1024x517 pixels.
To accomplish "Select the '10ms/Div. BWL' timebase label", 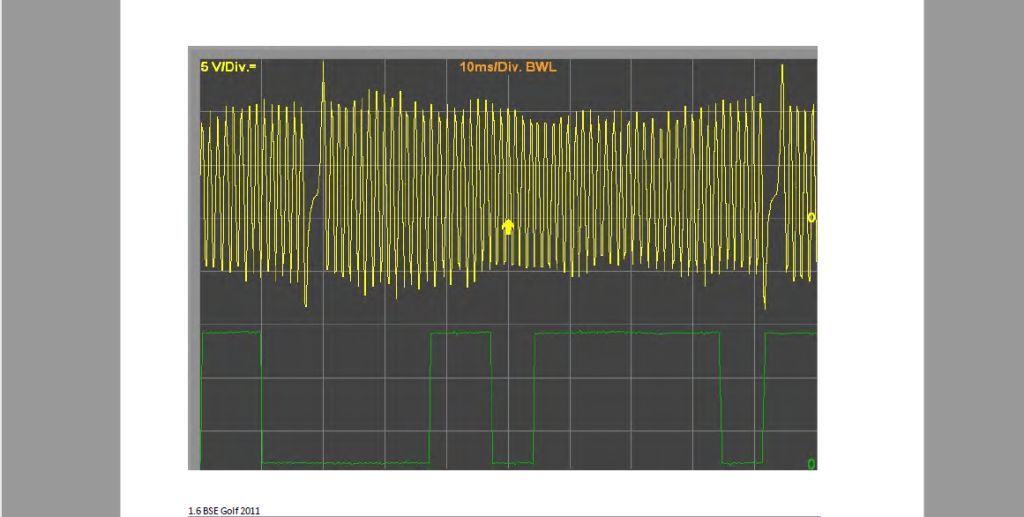I will click(508, 67).
